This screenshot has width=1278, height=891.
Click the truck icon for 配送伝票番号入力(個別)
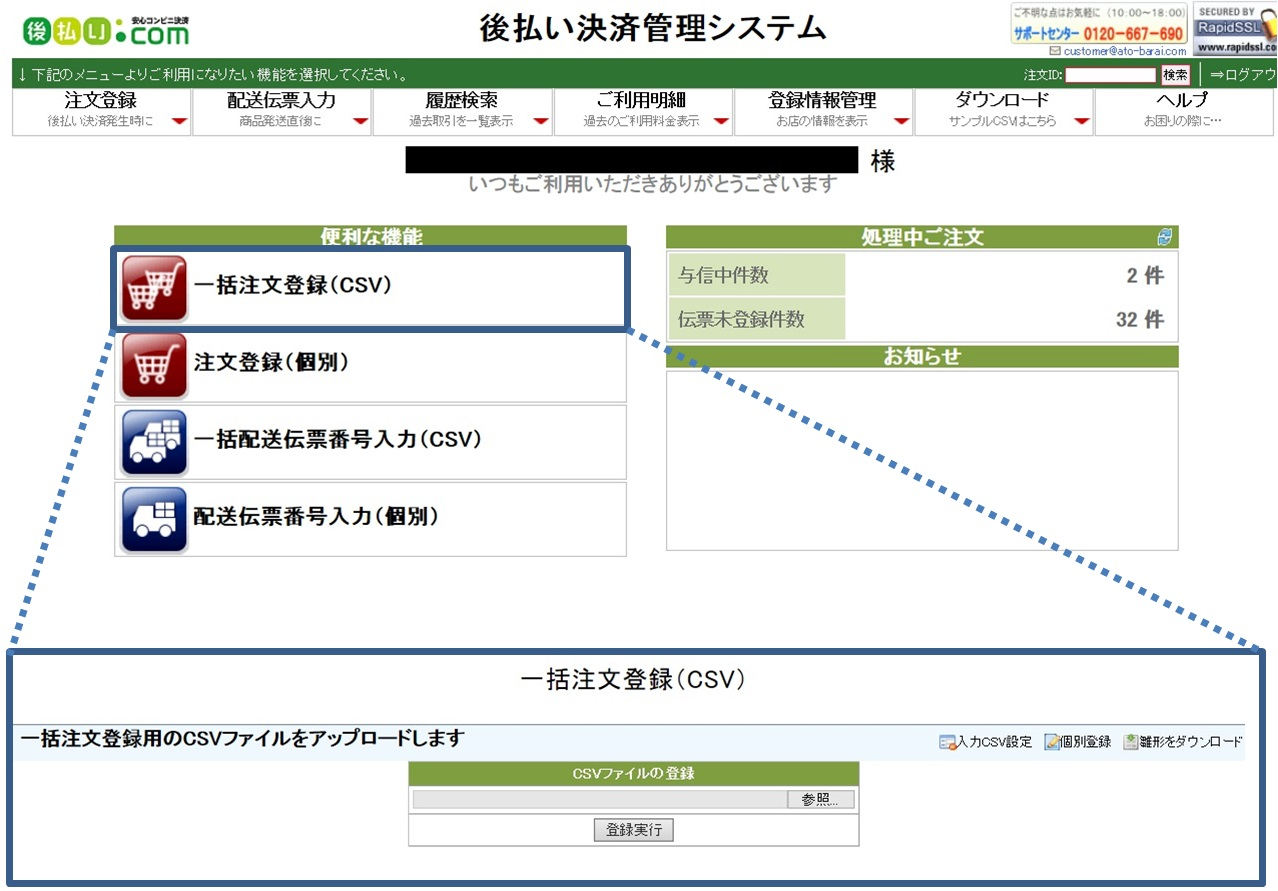click(154, 519)
